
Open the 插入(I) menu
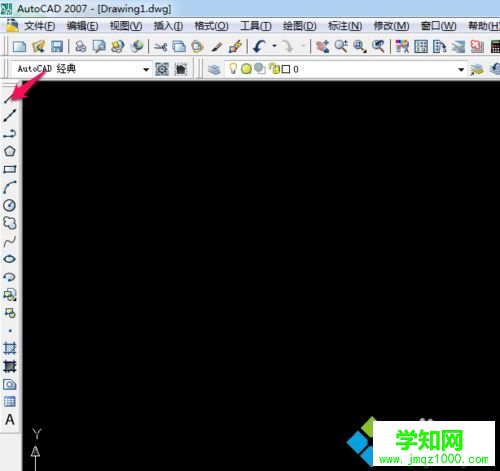(168, 26)
